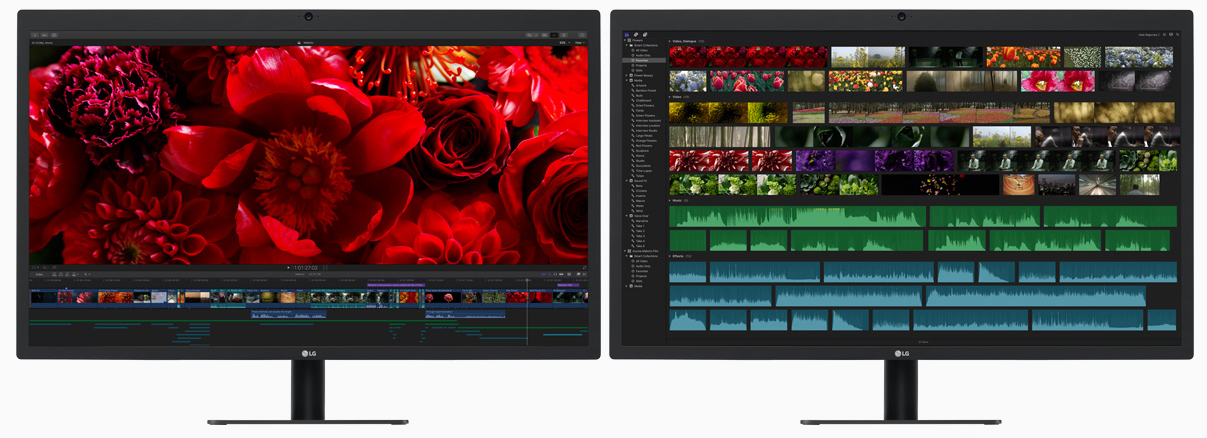Select the Chalkboard keyword collection
Image resolution: width=1207 pixels, height=438 pixels.
point(644,100)
